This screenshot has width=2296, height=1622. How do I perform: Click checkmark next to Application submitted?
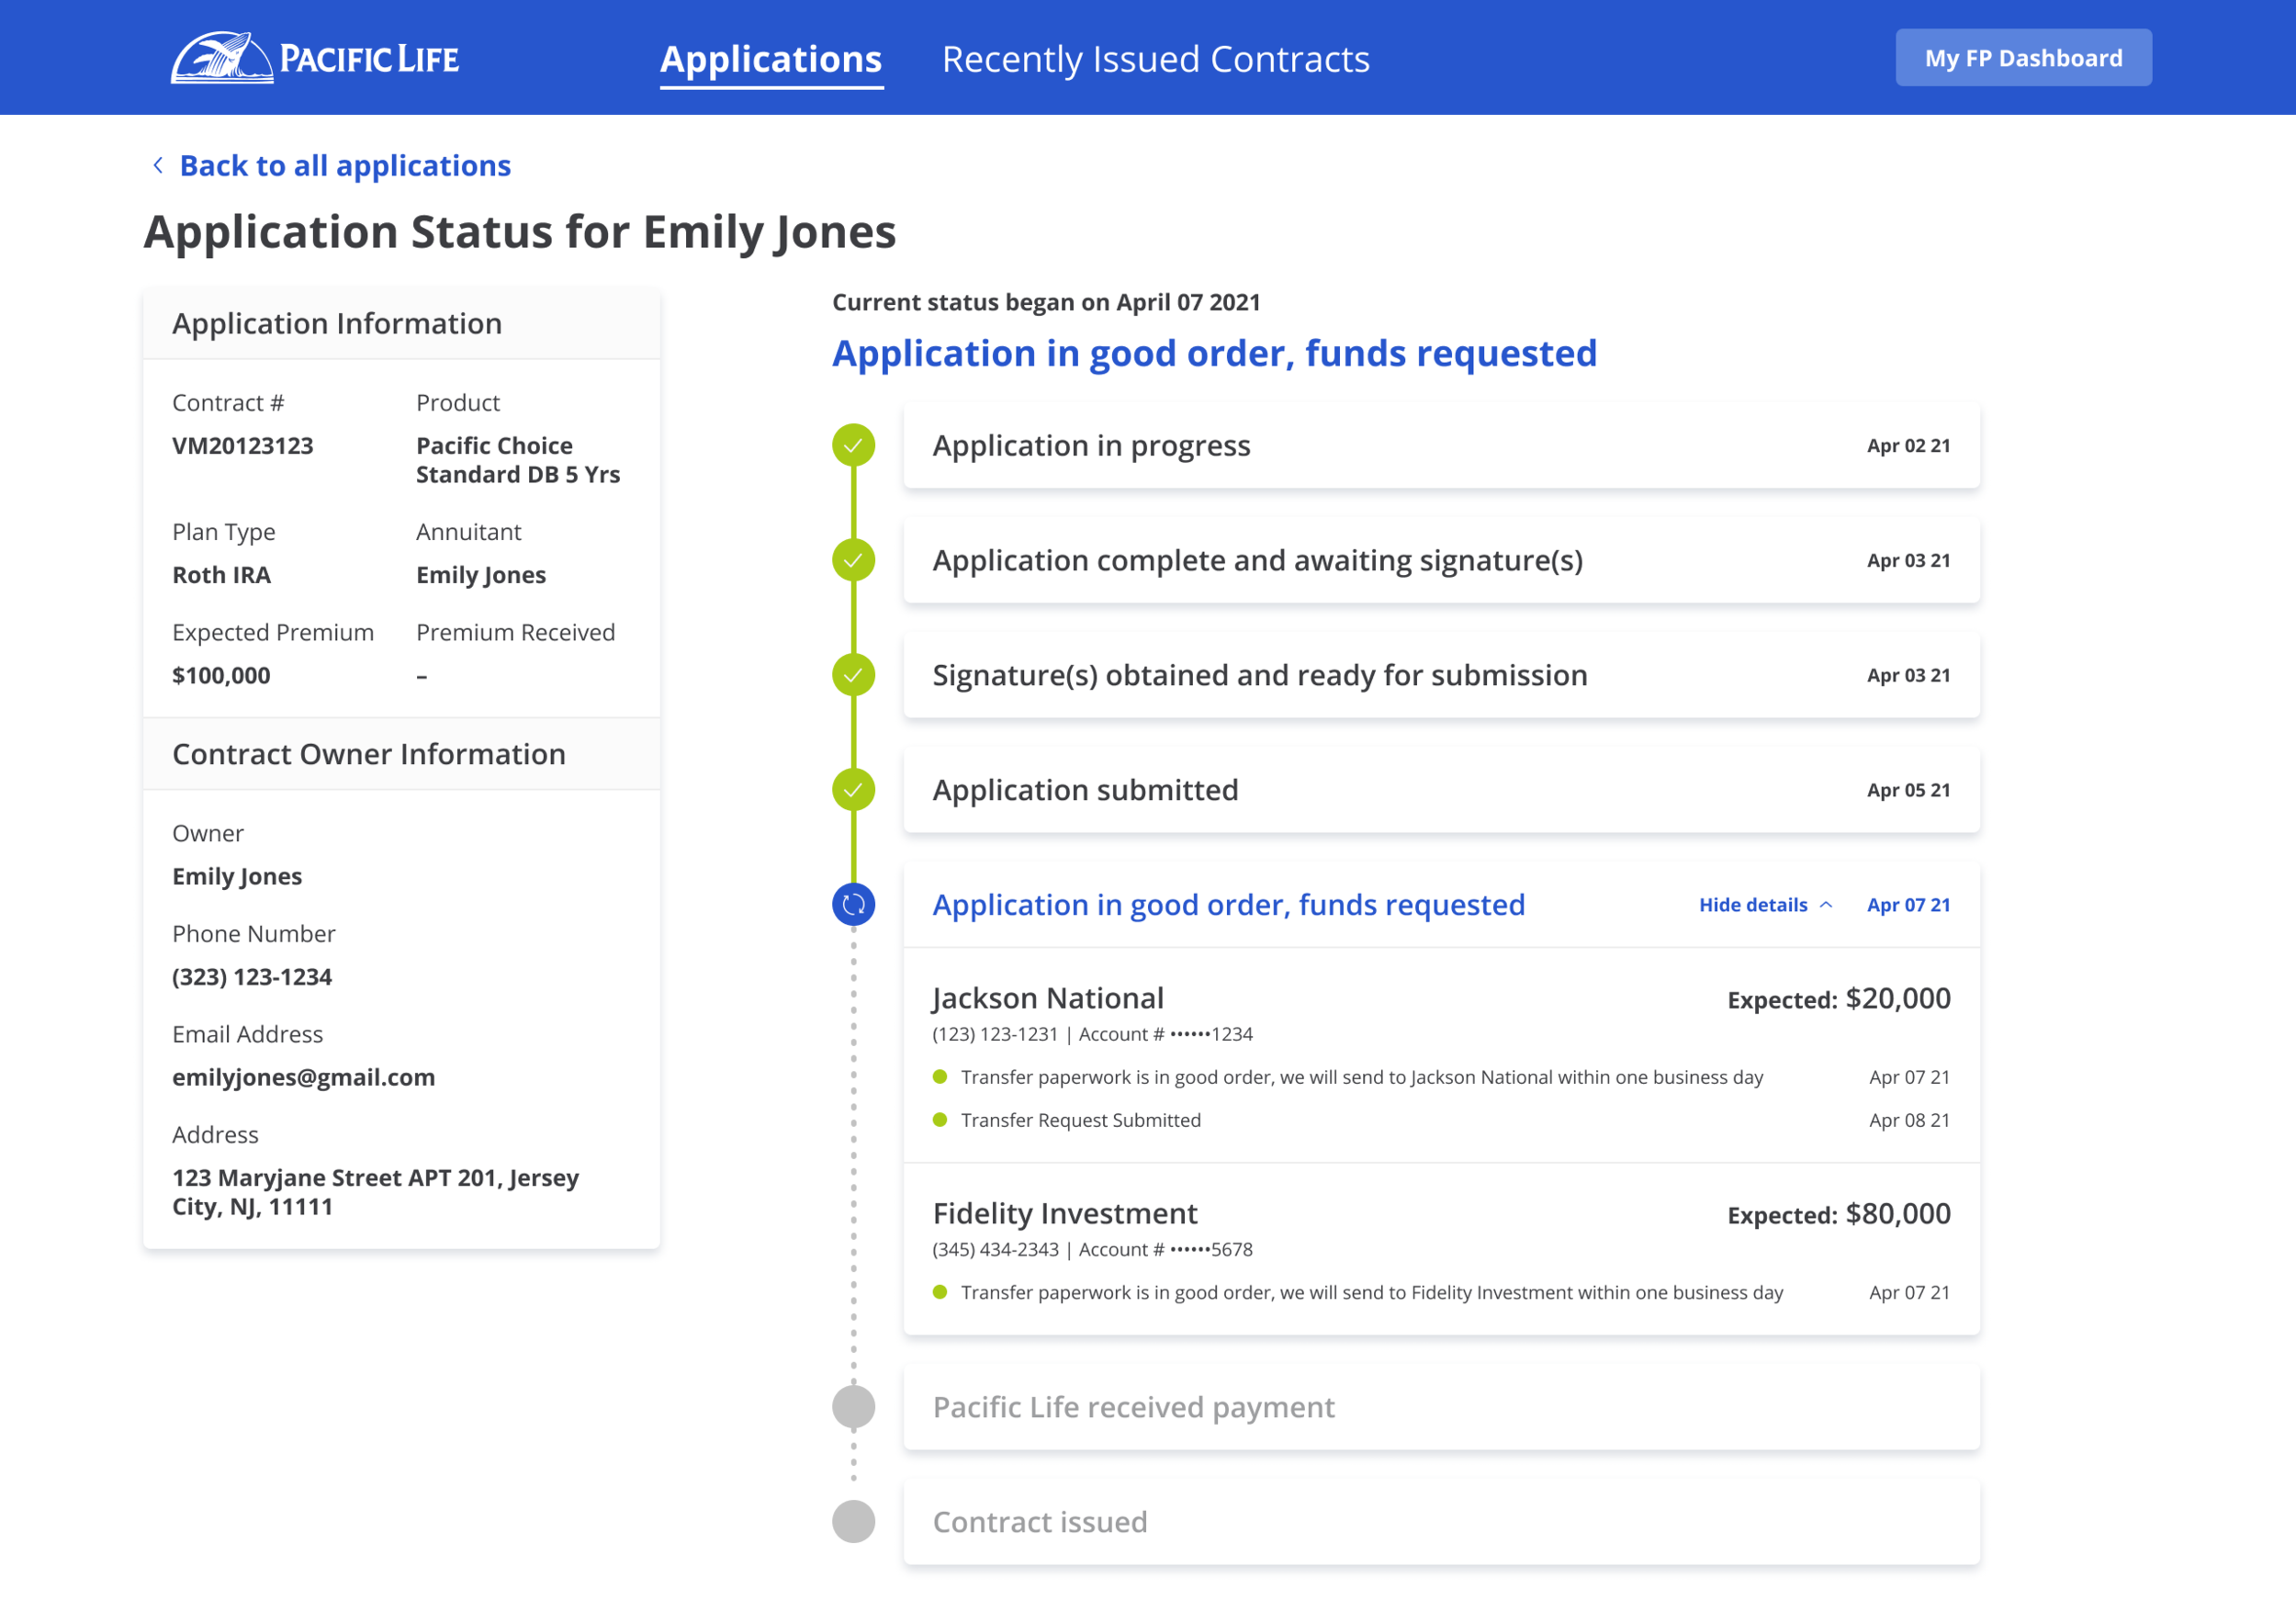click(x=853, y=790)
